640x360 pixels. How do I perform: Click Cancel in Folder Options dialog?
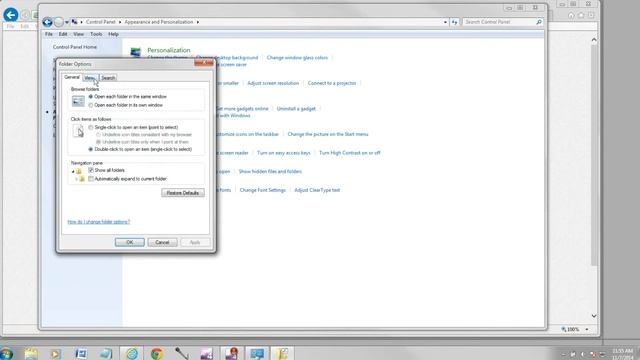pos(162,242)
